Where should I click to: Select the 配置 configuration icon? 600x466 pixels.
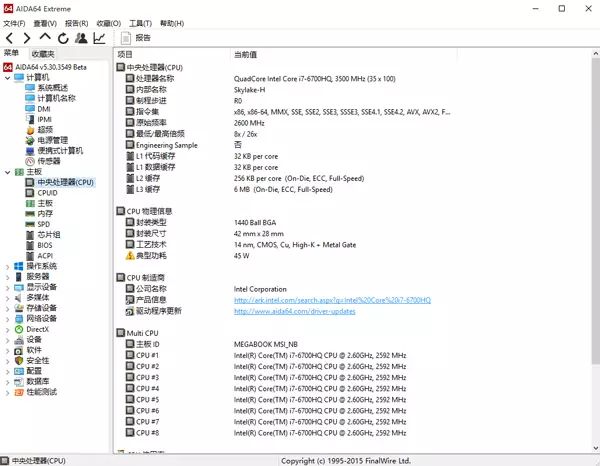[19, 371]
